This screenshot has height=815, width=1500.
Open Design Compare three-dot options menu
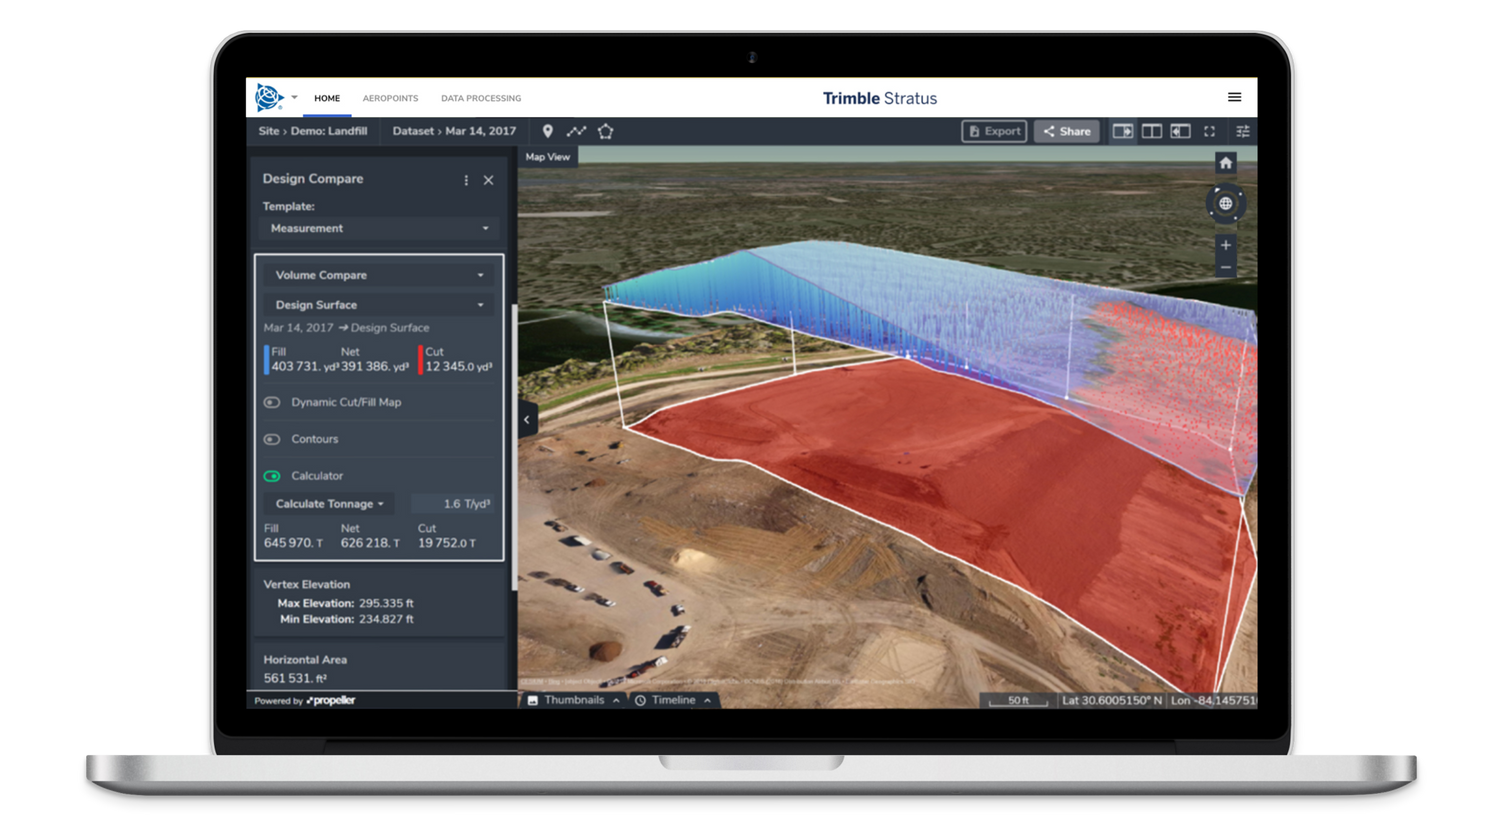[466, 180]
